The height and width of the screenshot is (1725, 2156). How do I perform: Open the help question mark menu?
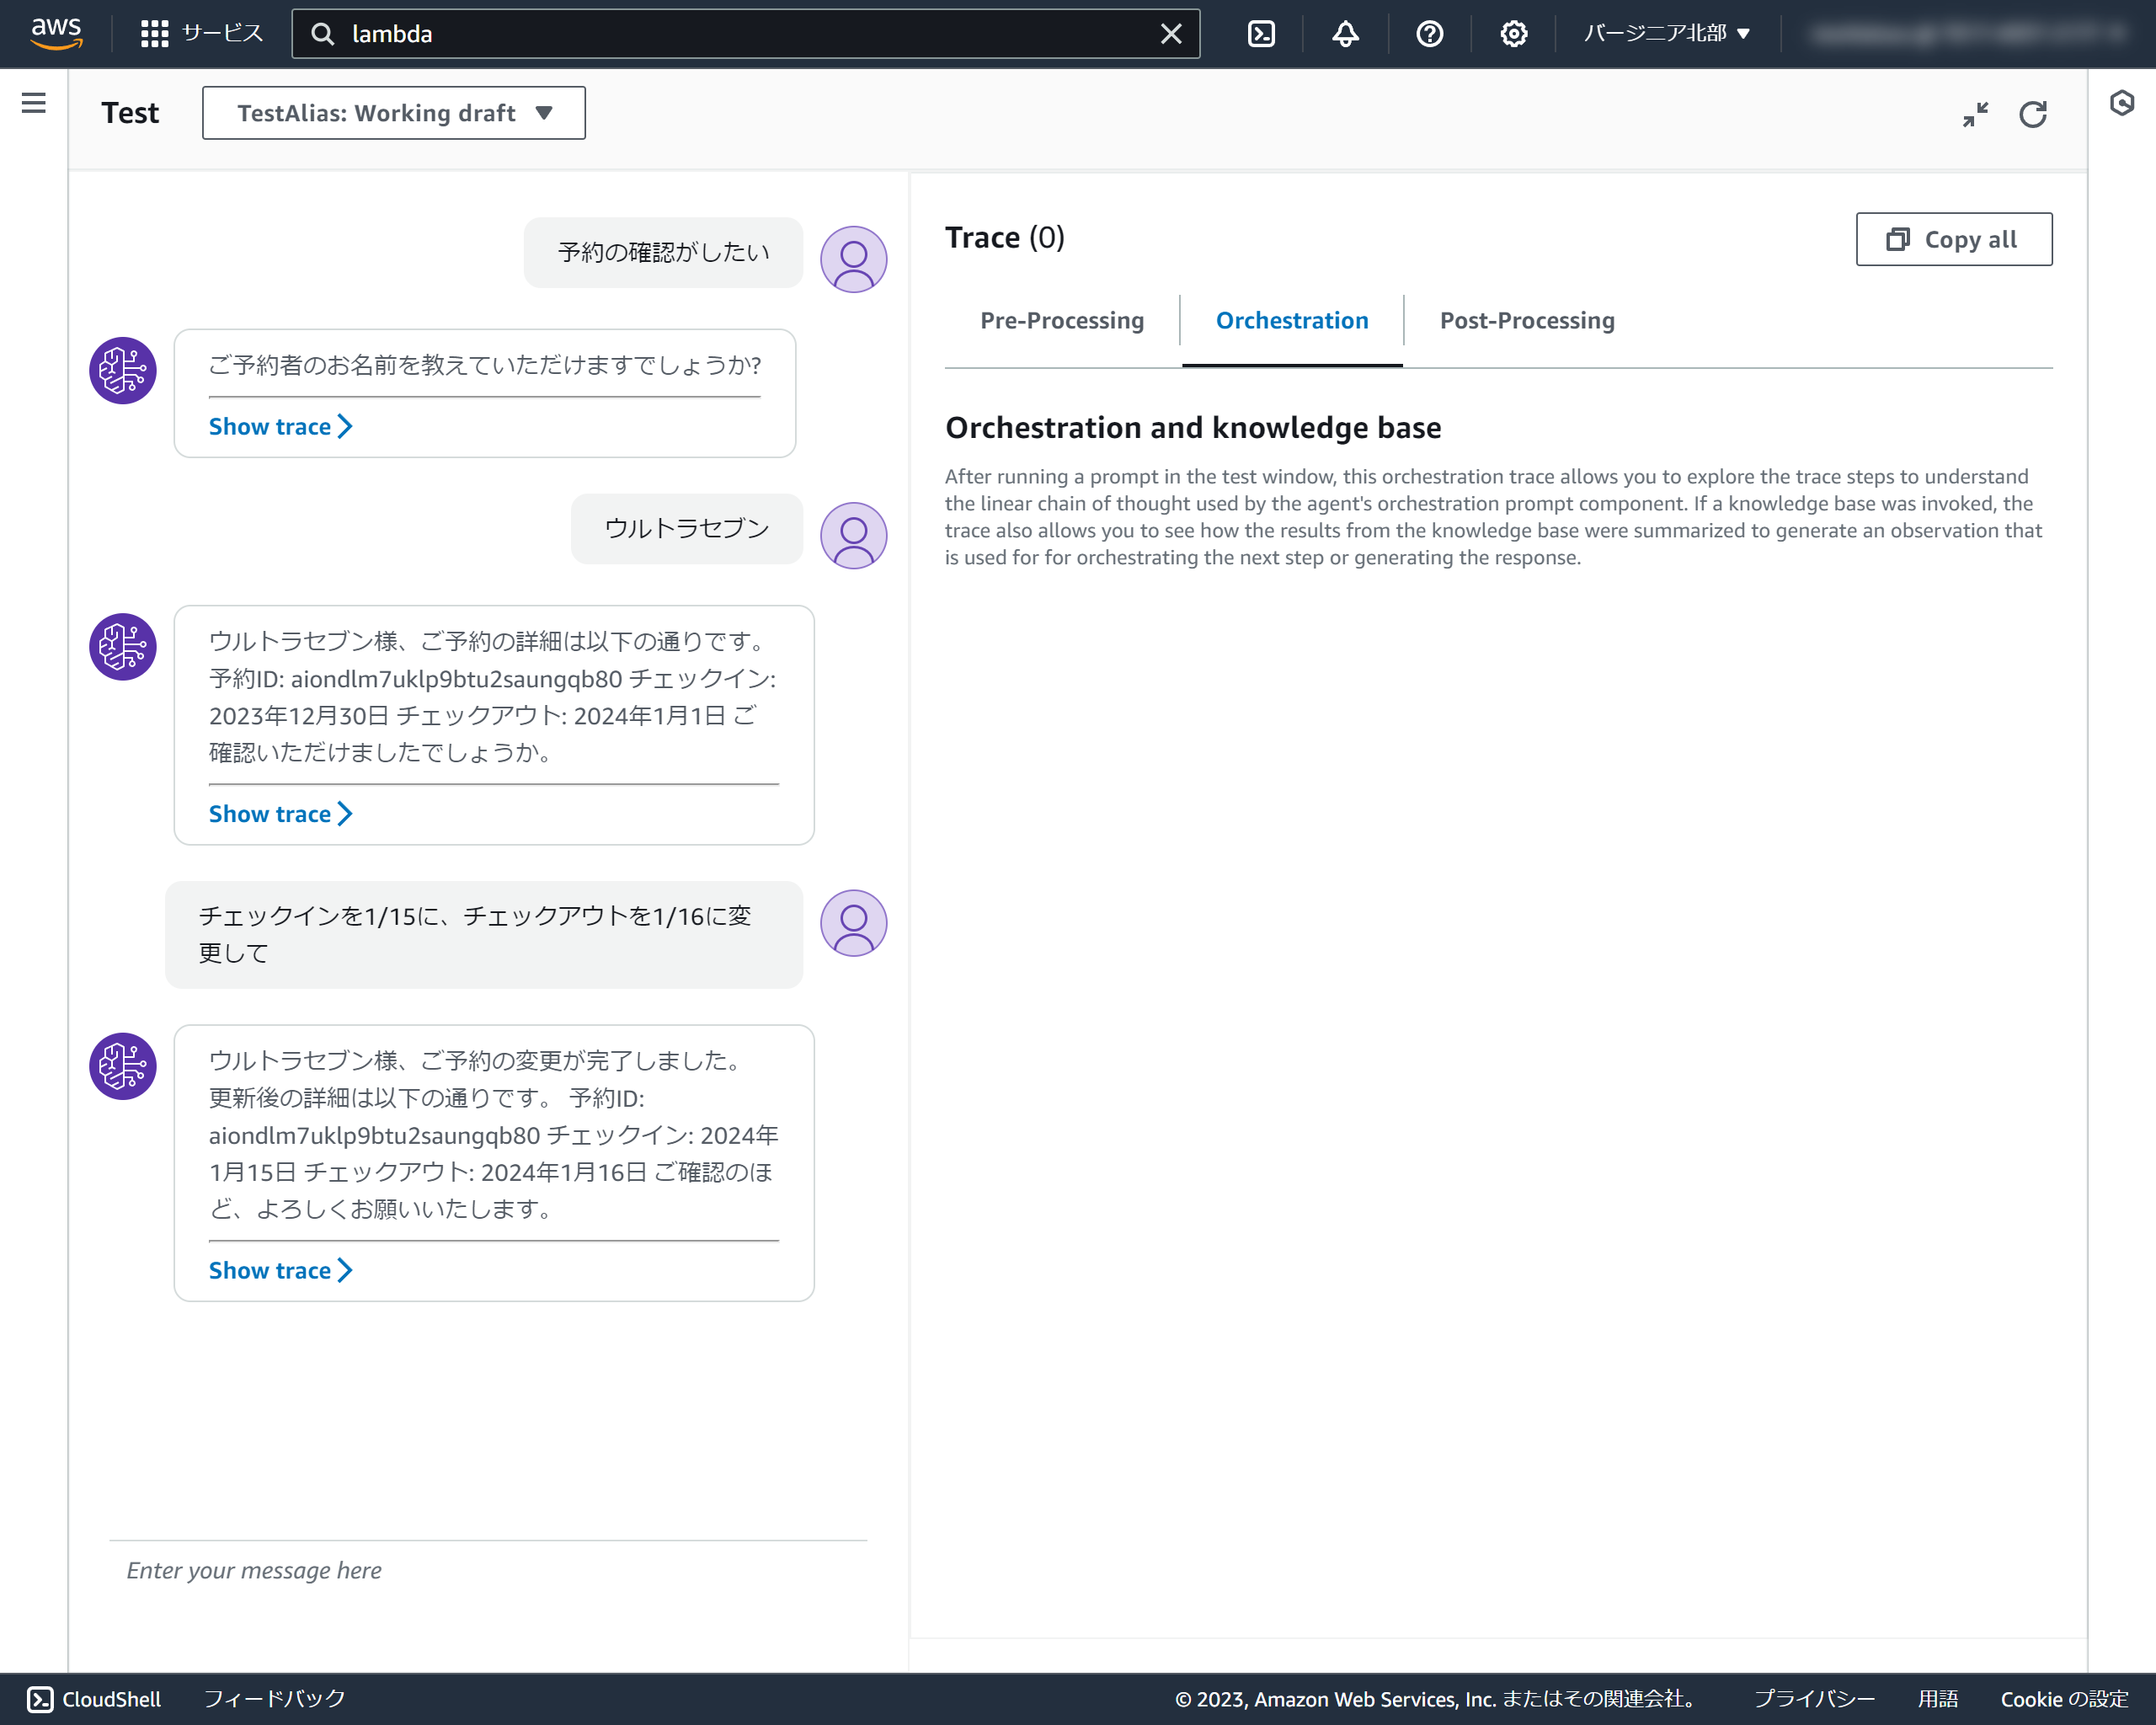coord(1429,34)
